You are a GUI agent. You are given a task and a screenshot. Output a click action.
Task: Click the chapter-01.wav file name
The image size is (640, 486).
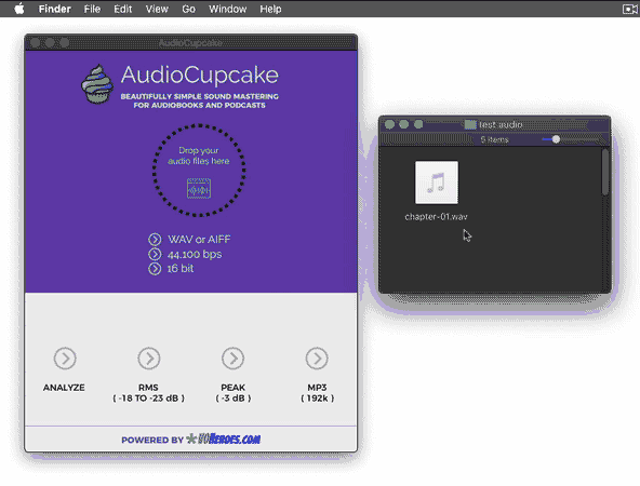436,217
